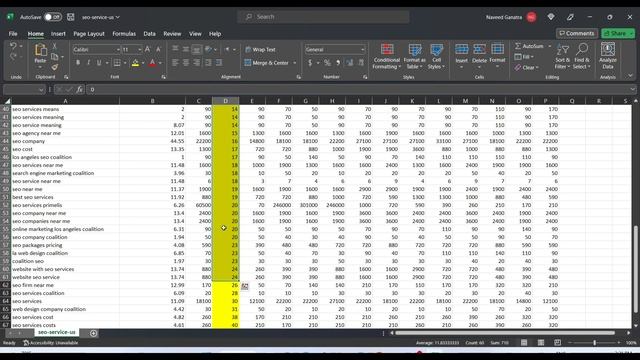The image size is (640, 360).
Task: Adjust the zoom slider in status bar
Action: click(595, 343)
